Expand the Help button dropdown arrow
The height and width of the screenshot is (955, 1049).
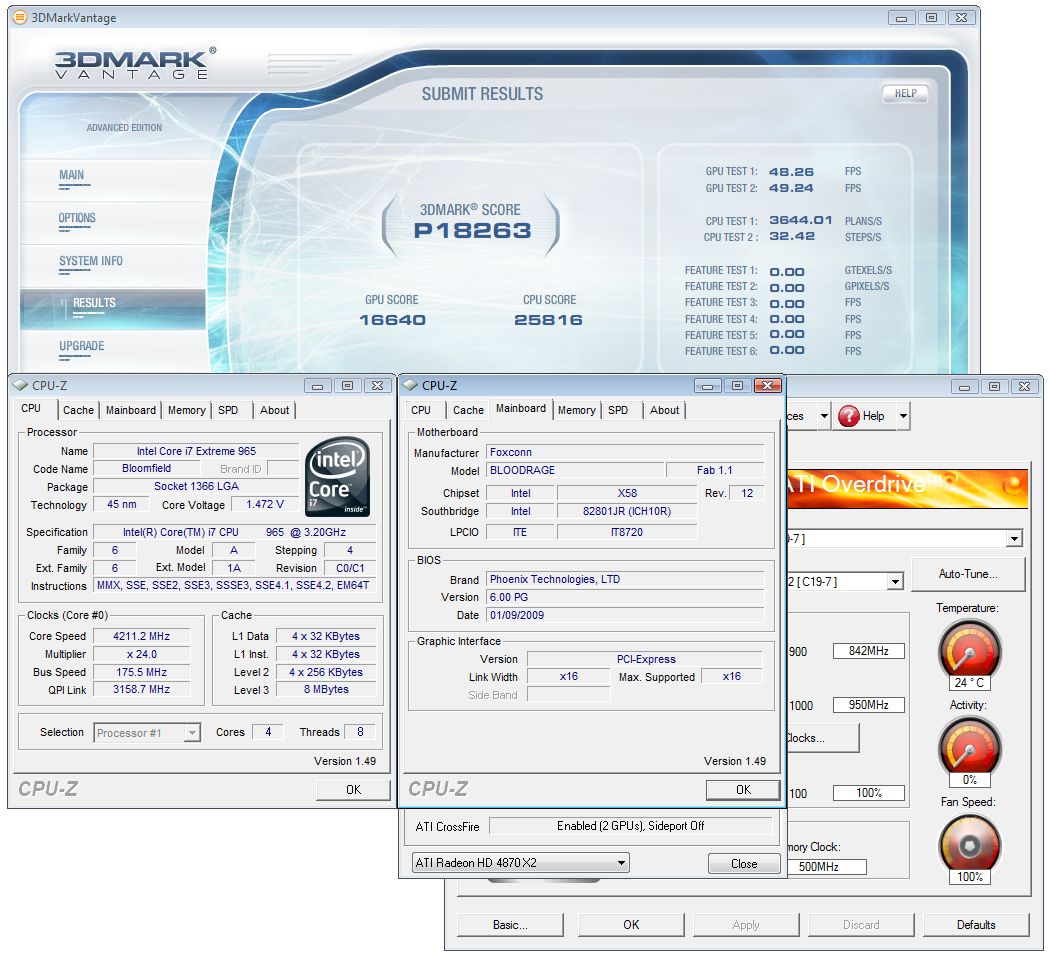(903, 416)
